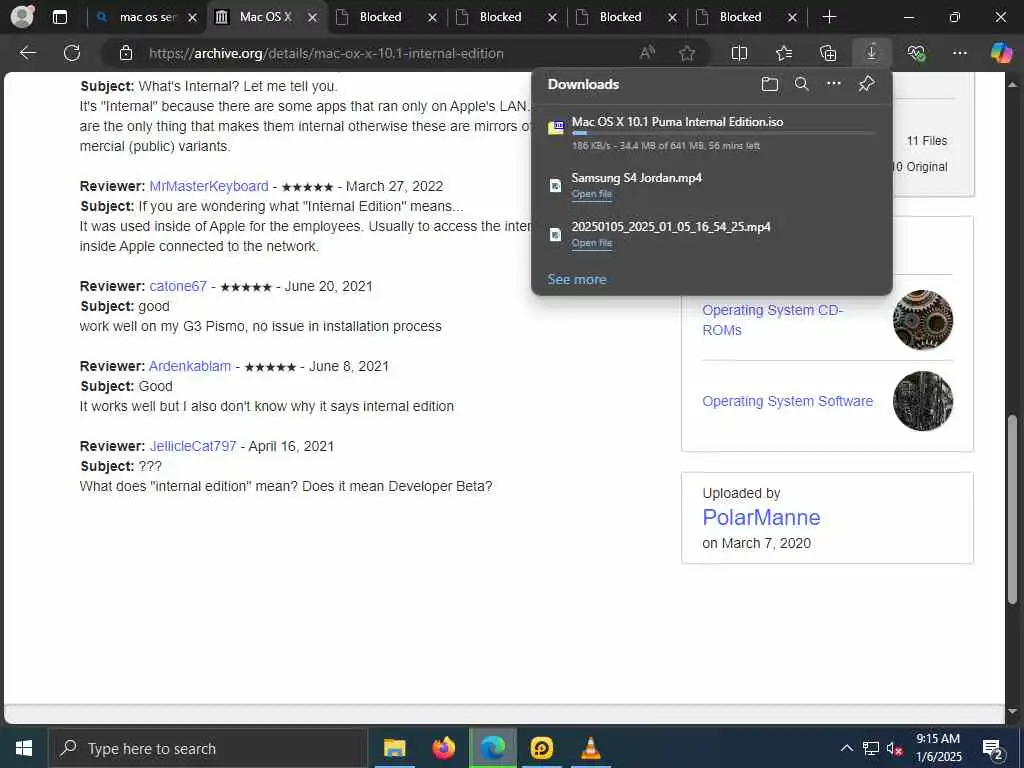The image size is (1024, 768).
Task: Close the Mac OS X tab
Action: [312, 18]
